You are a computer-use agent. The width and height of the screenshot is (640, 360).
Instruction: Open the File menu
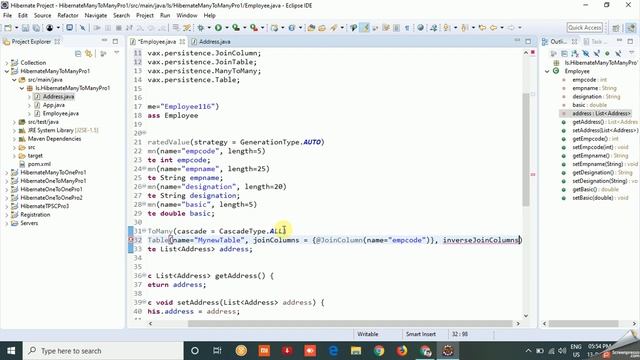point(7,16)
